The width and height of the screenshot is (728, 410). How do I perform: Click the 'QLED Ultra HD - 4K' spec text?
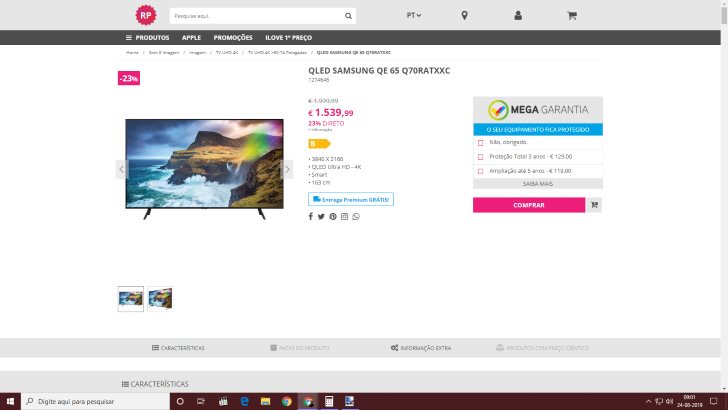[335, 167]
